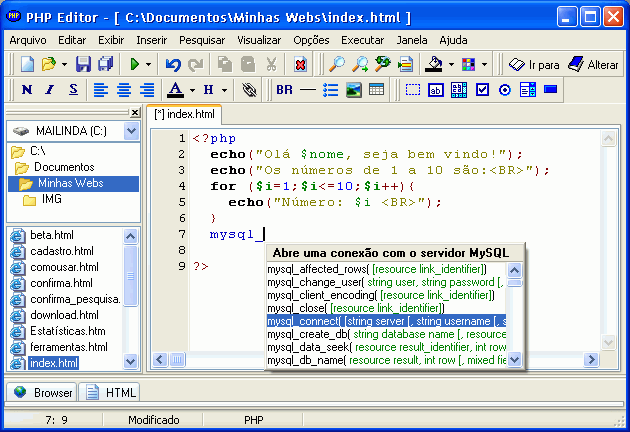Screen dimensions: 630x432
Task: Undo the last action
Action: [x=173, y=64]
